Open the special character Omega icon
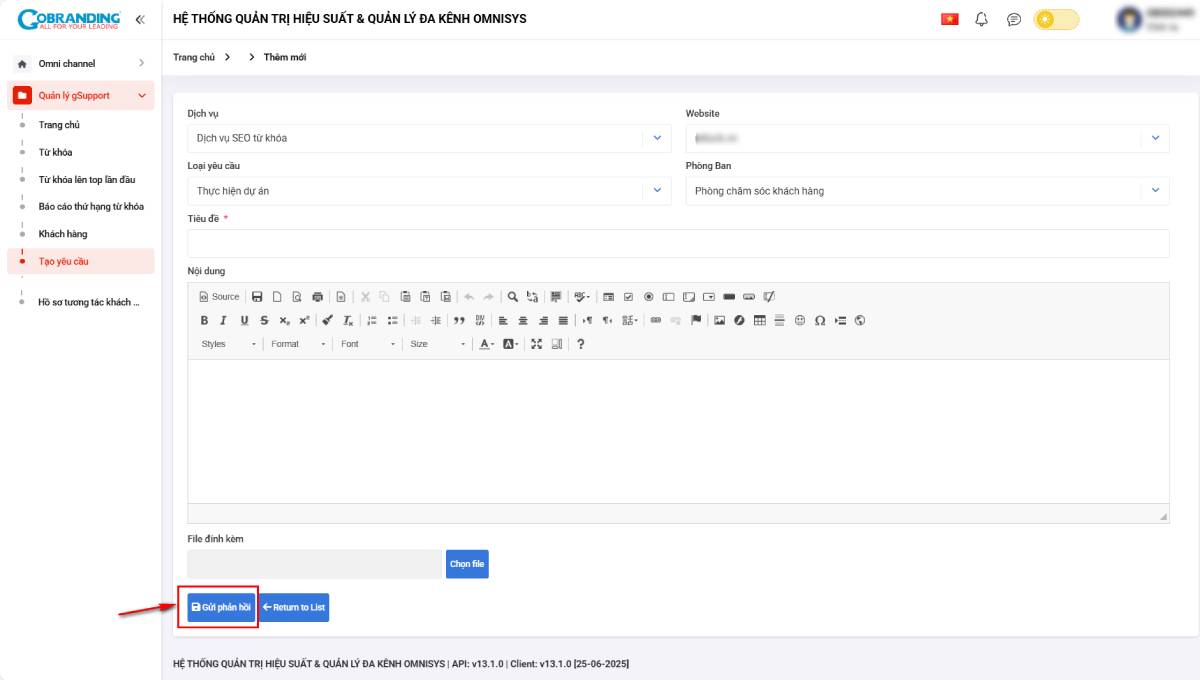The image size is (1200, 680). tap(820, 321)
